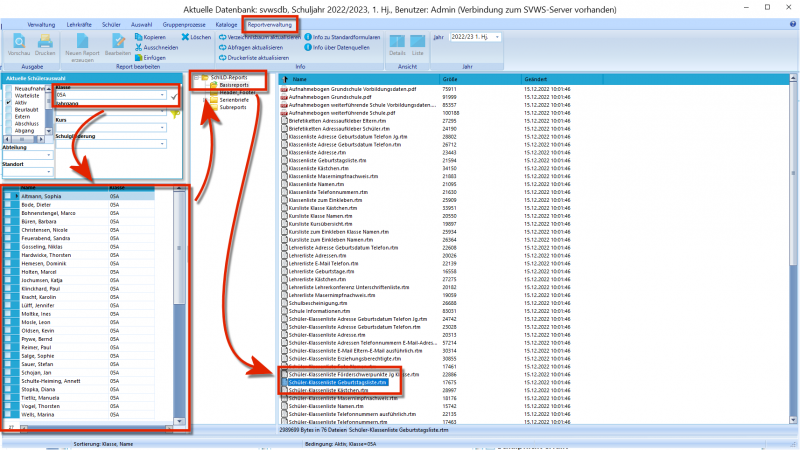The height and width of the screenshot is (450, 800).
Task: Expand the Serienbriefe tree node
Action: [205, 100]
